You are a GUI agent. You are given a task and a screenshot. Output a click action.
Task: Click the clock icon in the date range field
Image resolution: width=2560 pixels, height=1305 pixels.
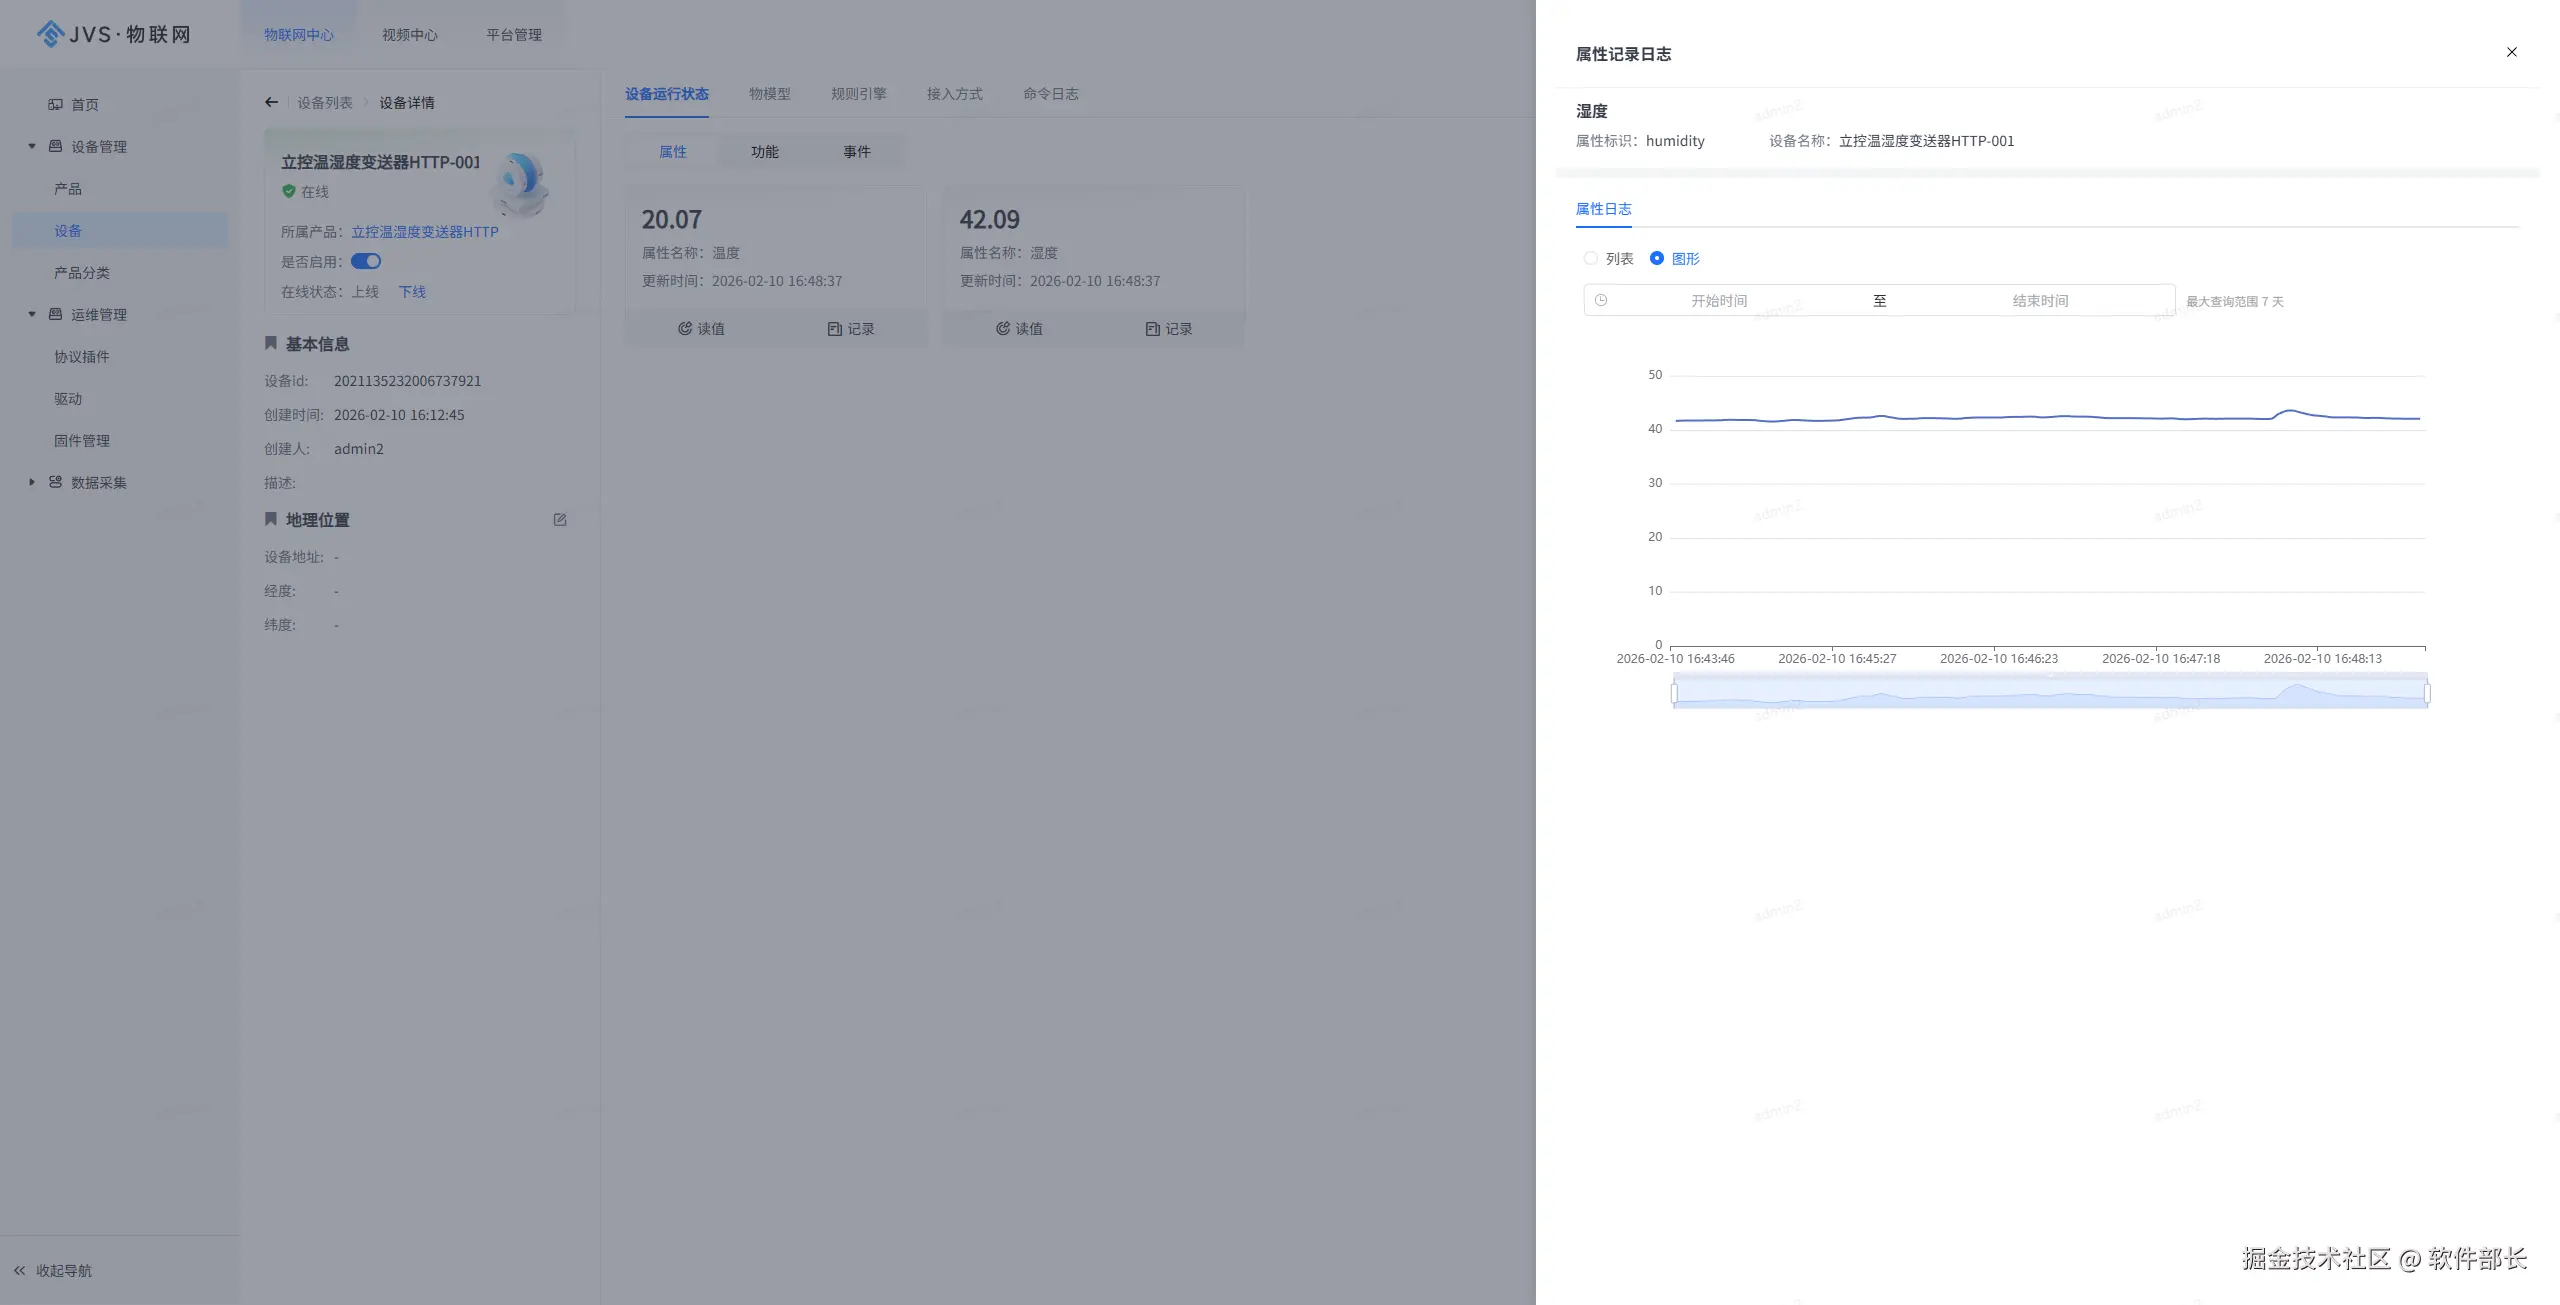pyautogui.click(x=1601, y=300)
